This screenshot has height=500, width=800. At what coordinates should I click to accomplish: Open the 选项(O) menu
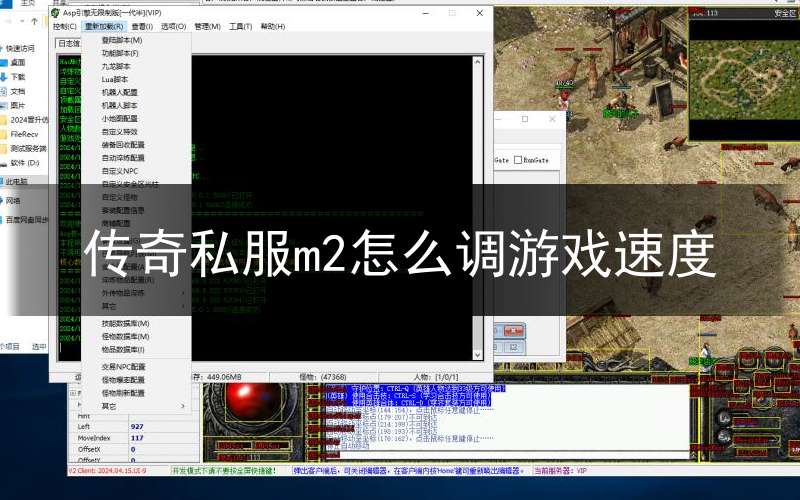point(173,27)
